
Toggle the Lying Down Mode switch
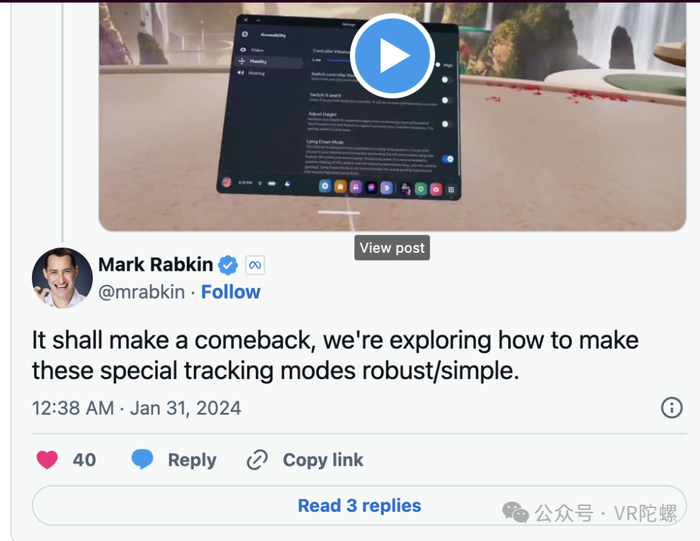tap(448, 159)
